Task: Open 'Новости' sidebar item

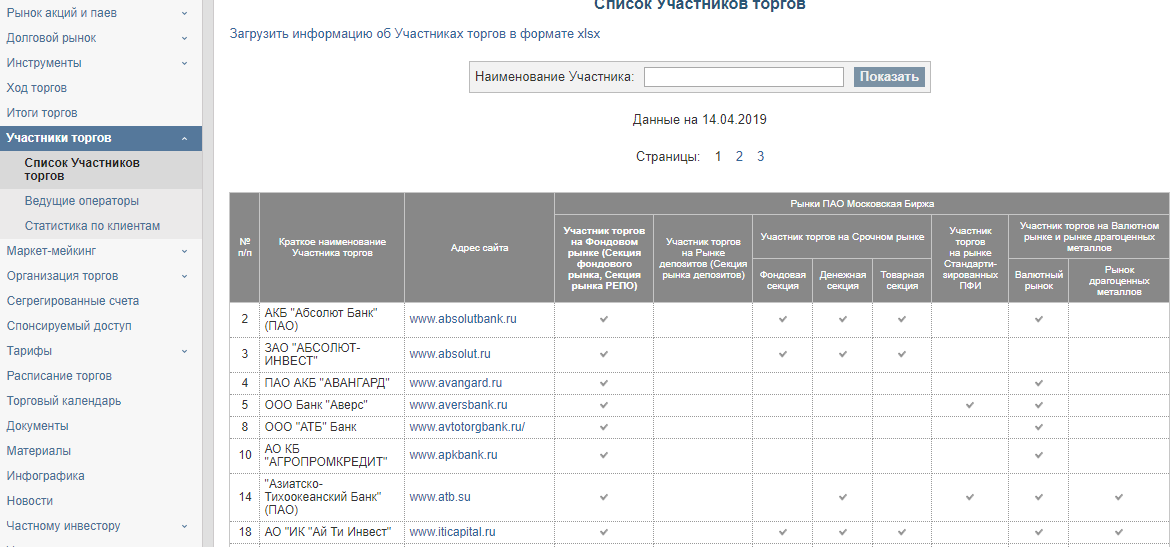Action: coord(30,501)
